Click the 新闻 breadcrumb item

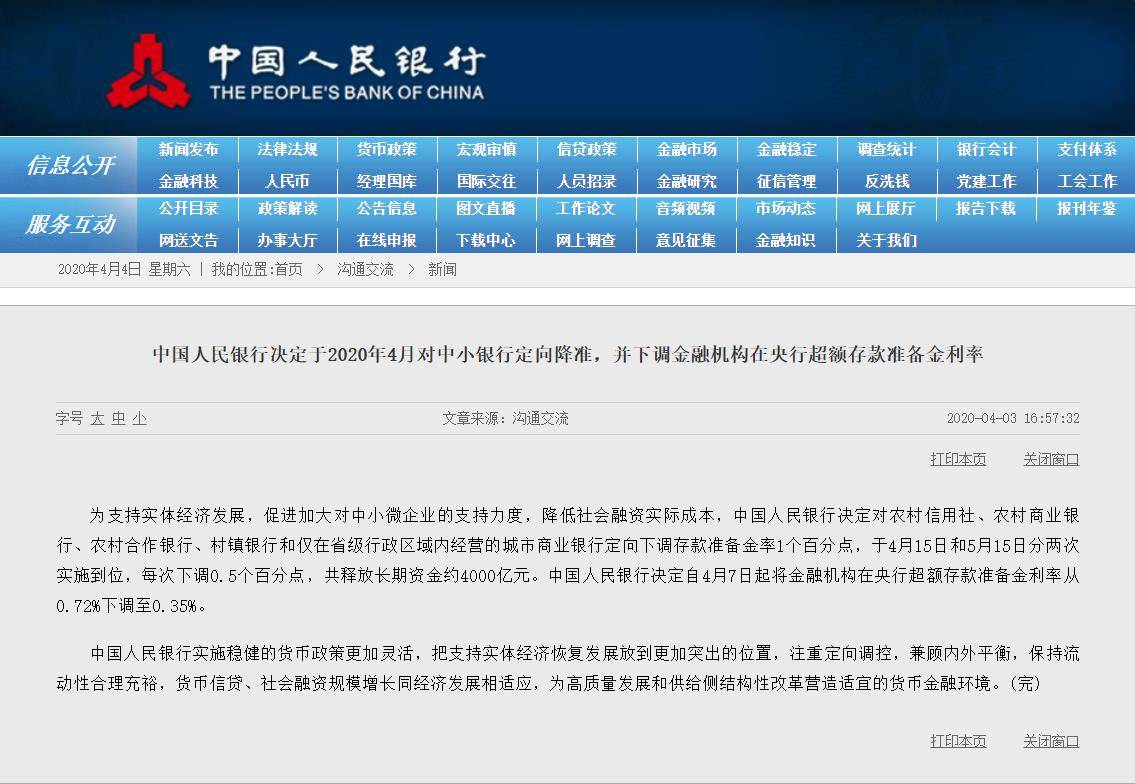[442, 269]
